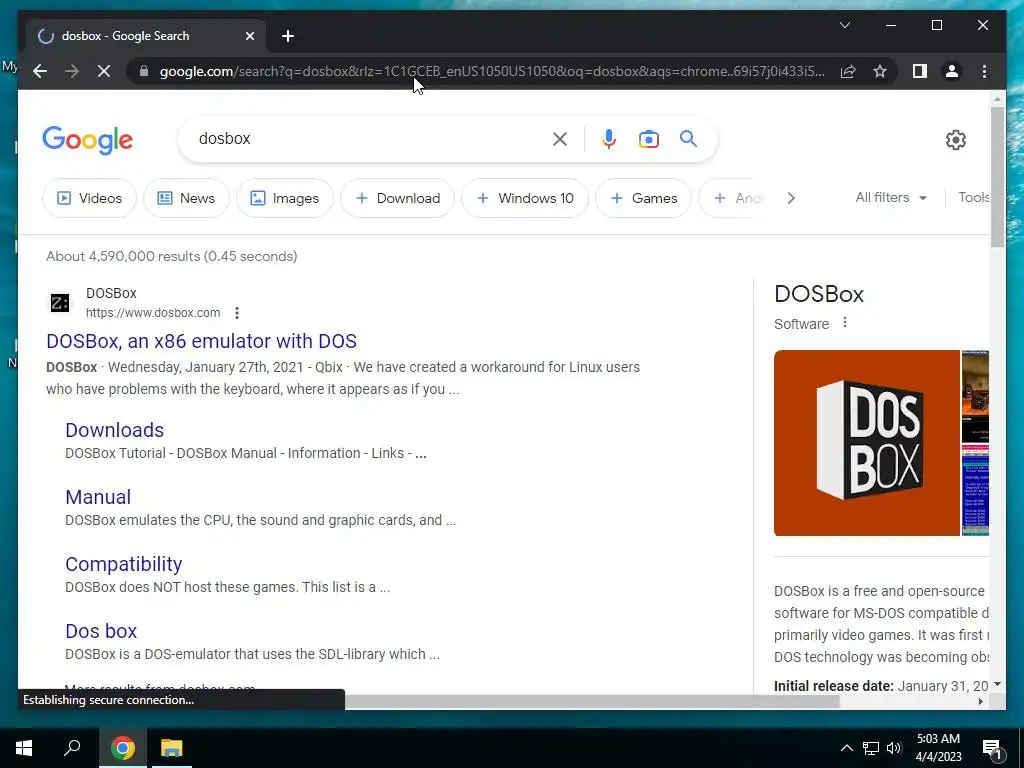Open tab search chevron in title bar
Screen dimensions: 1024x768
tap(844, 25)
